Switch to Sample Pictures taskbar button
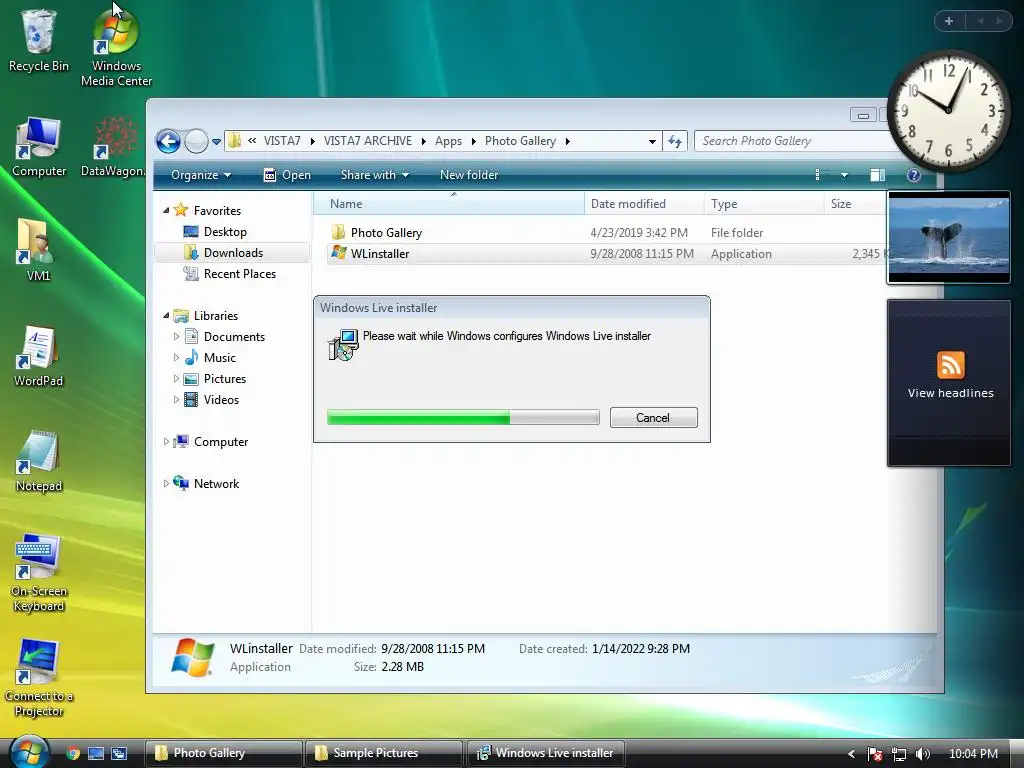 [383, 754]
